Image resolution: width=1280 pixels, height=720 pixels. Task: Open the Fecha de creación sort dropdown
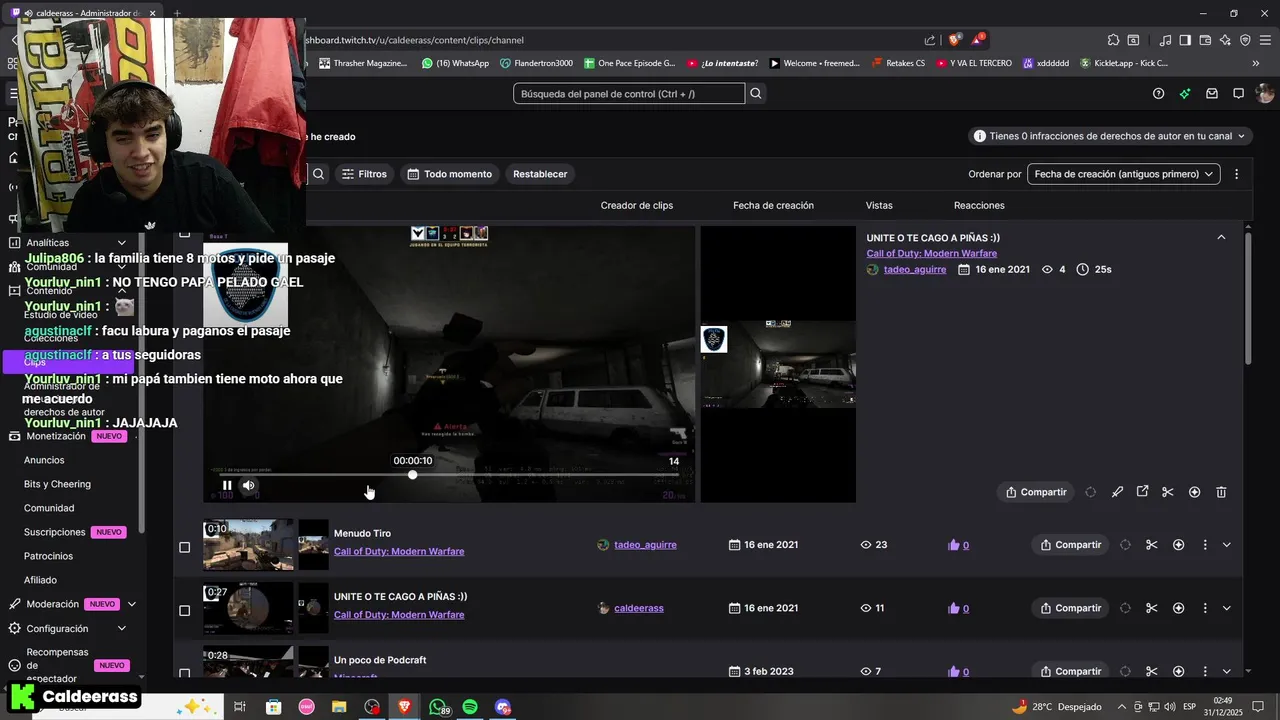[1124, 174]
